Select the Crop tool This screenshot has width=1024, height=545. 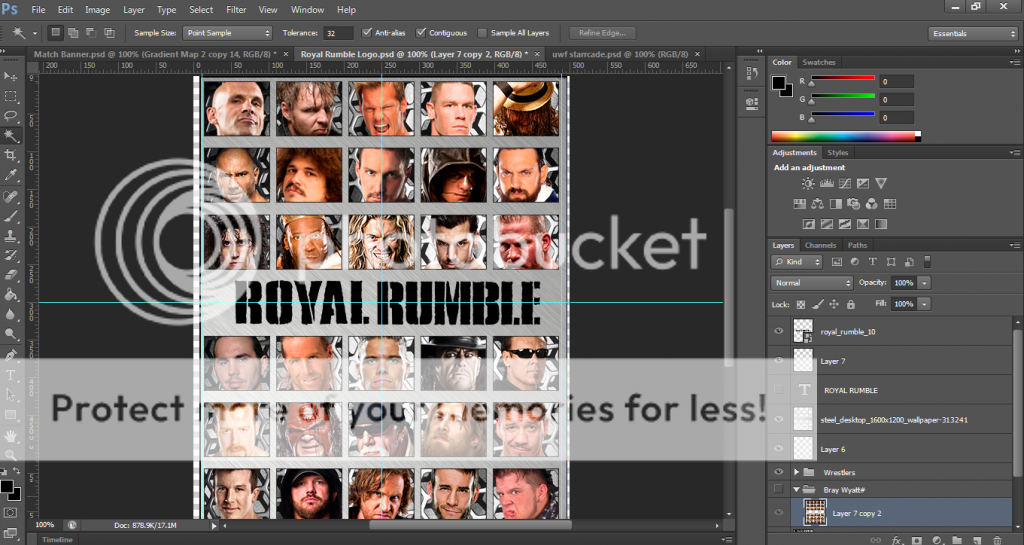[11, 156]
